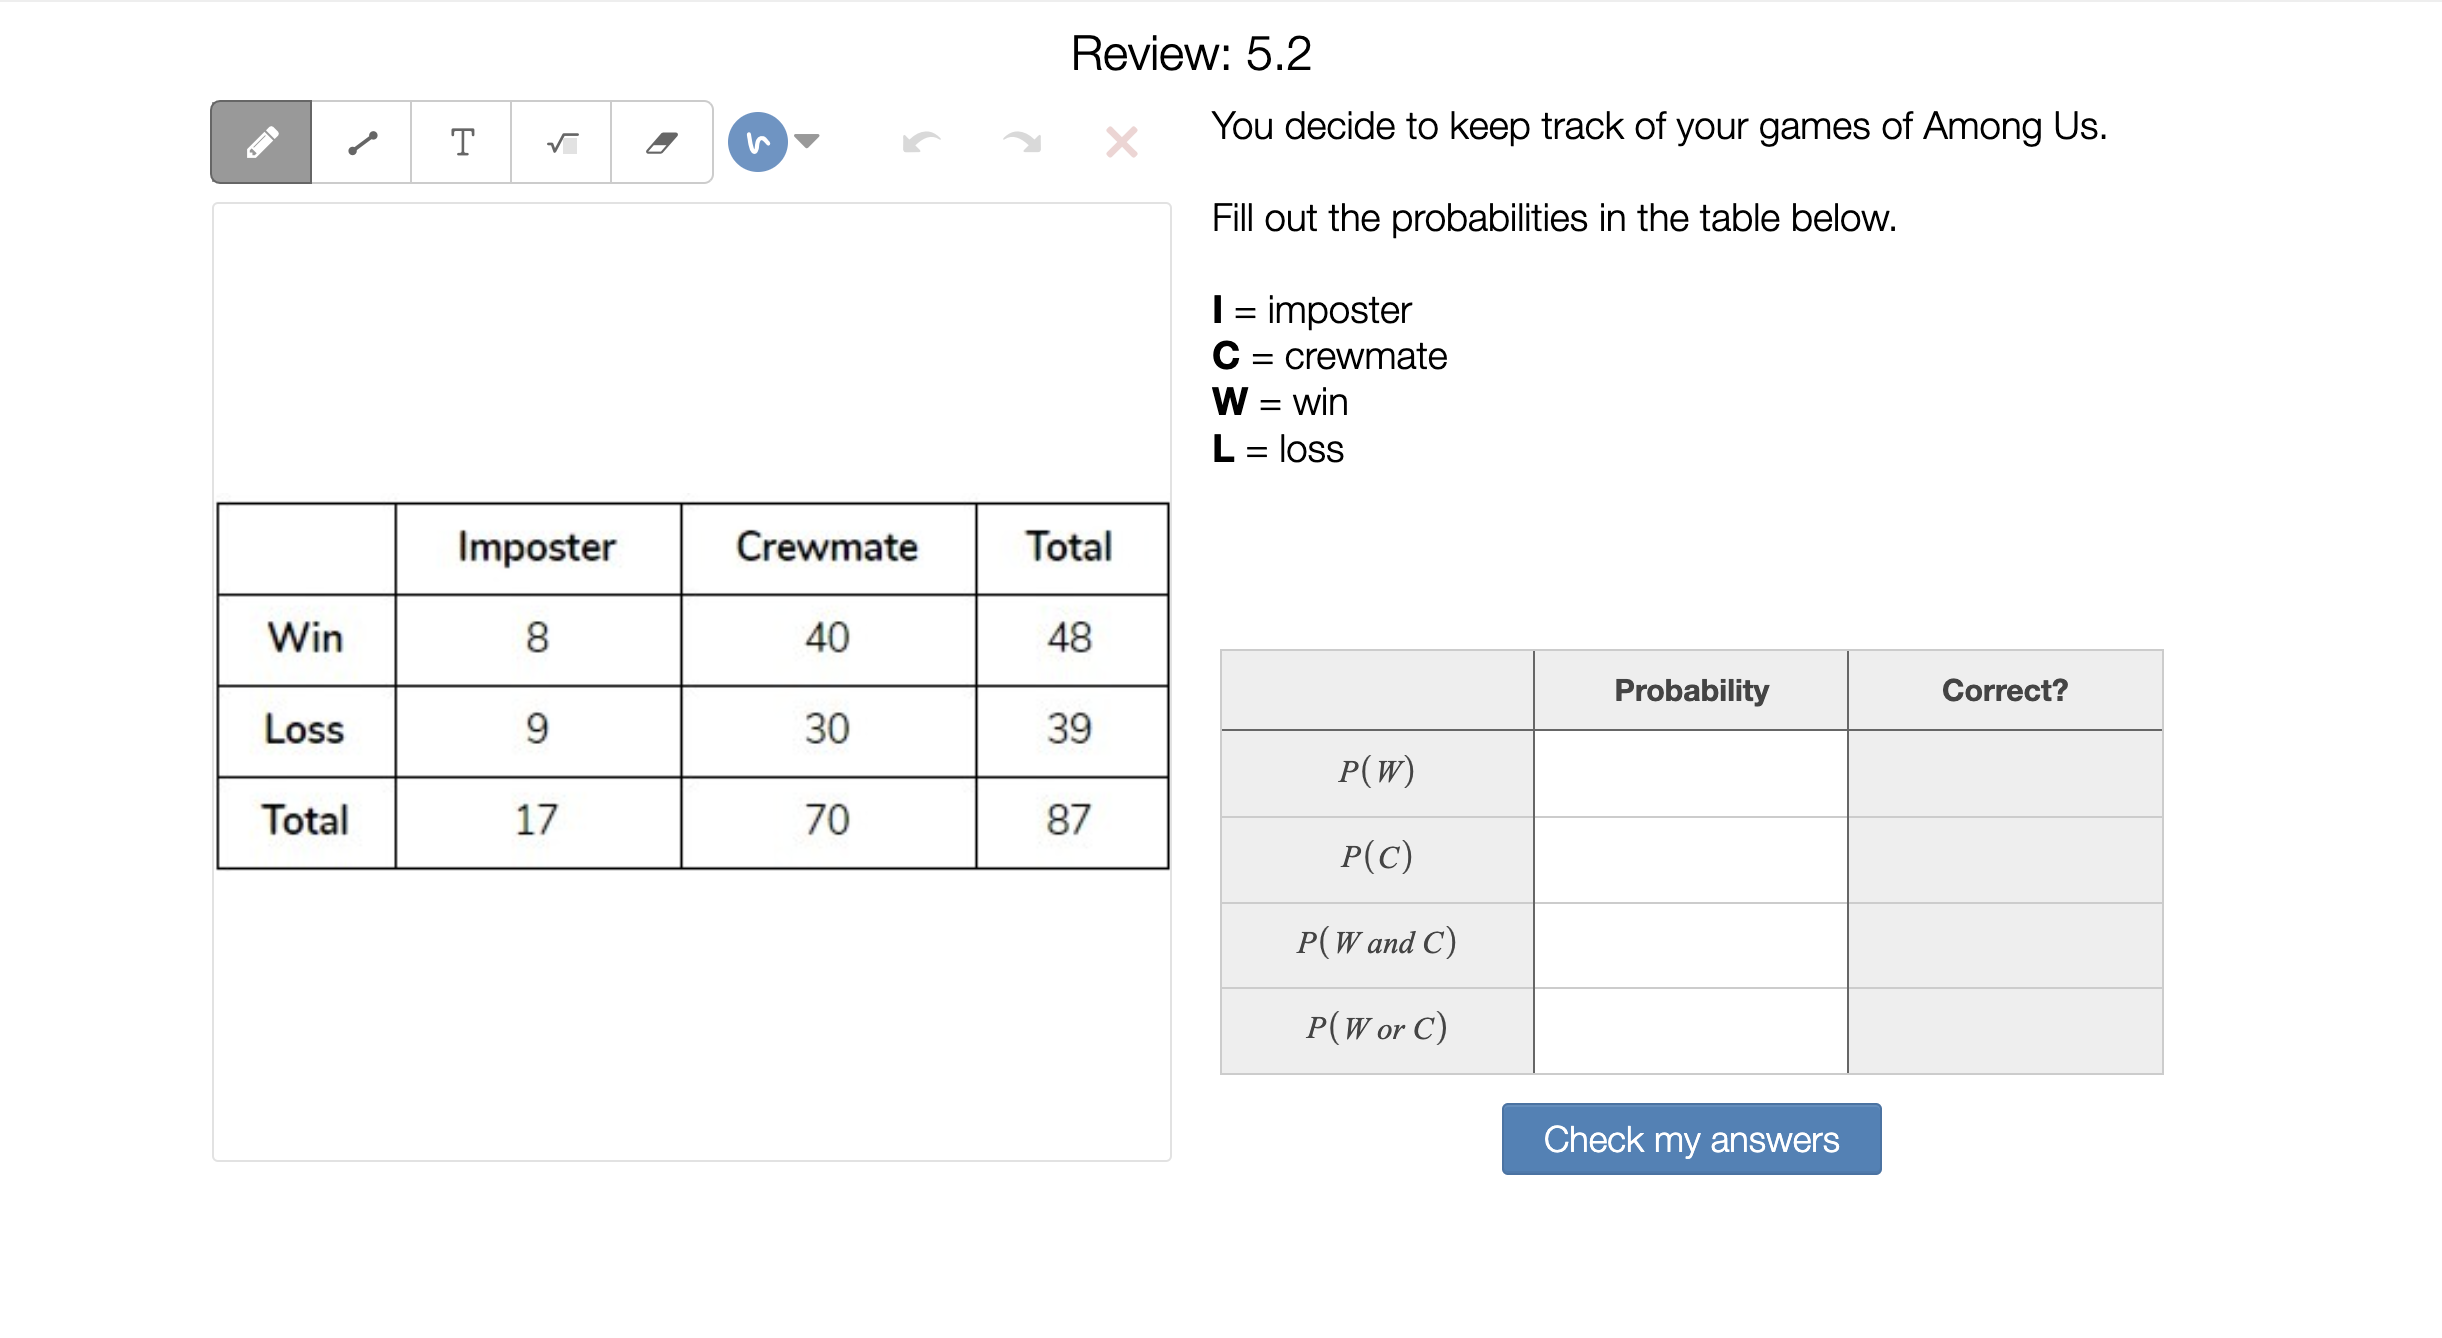Click the P(C) probability input

point(1690,859)
